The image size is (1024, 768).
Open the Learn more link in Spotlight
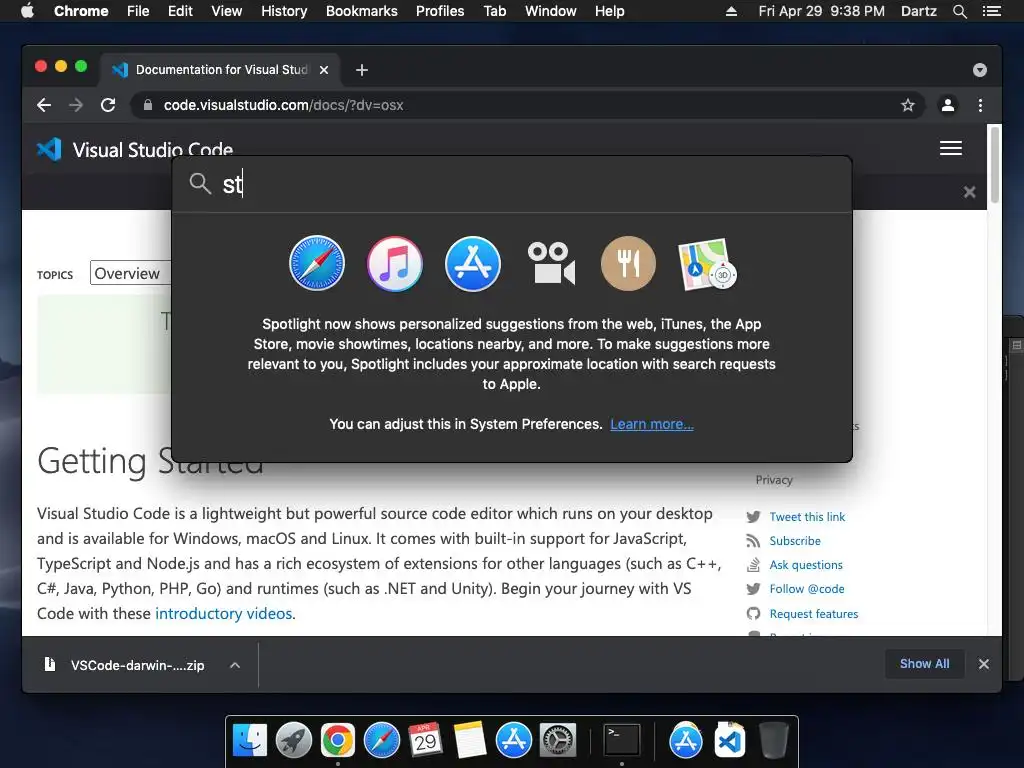[652, 424]
